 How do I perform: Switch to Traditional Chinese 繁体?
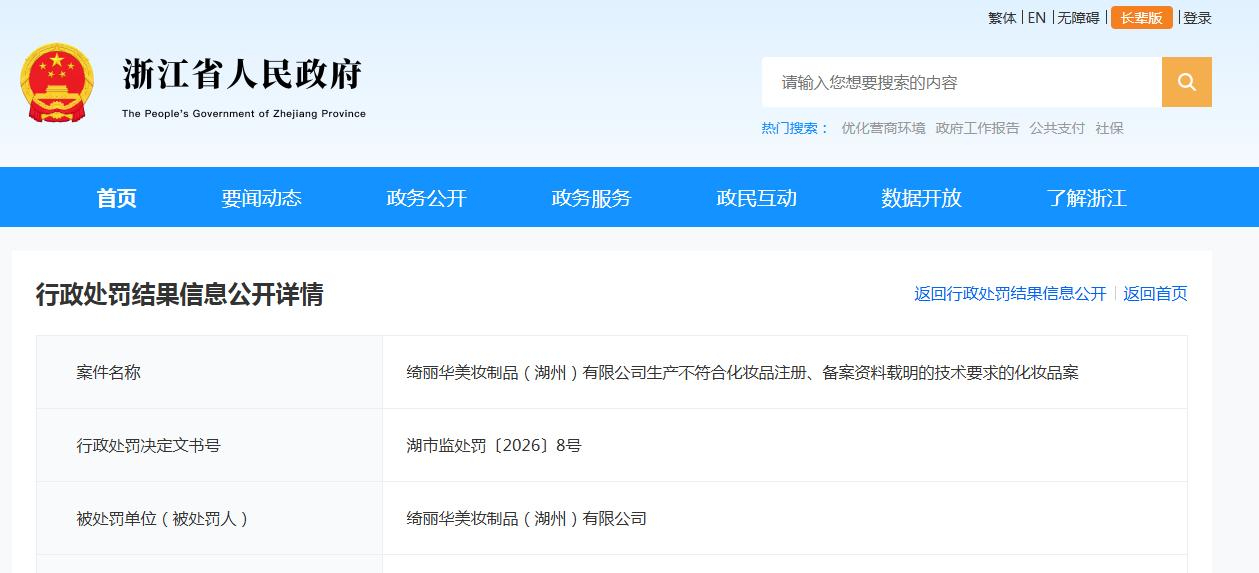click(x=1002, y=18)
